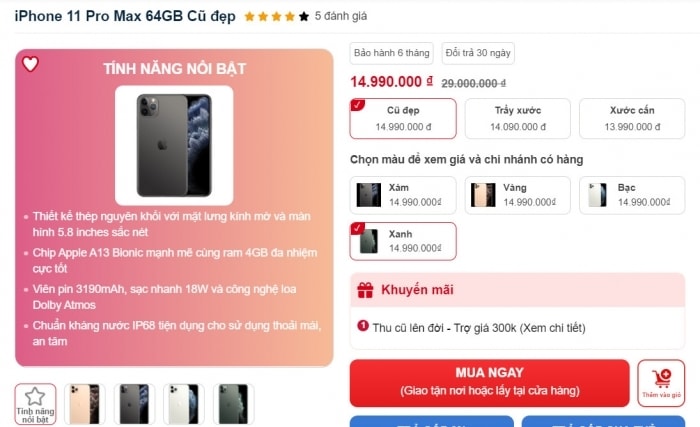Choose the Bạc color option

[x=632, y=195]
